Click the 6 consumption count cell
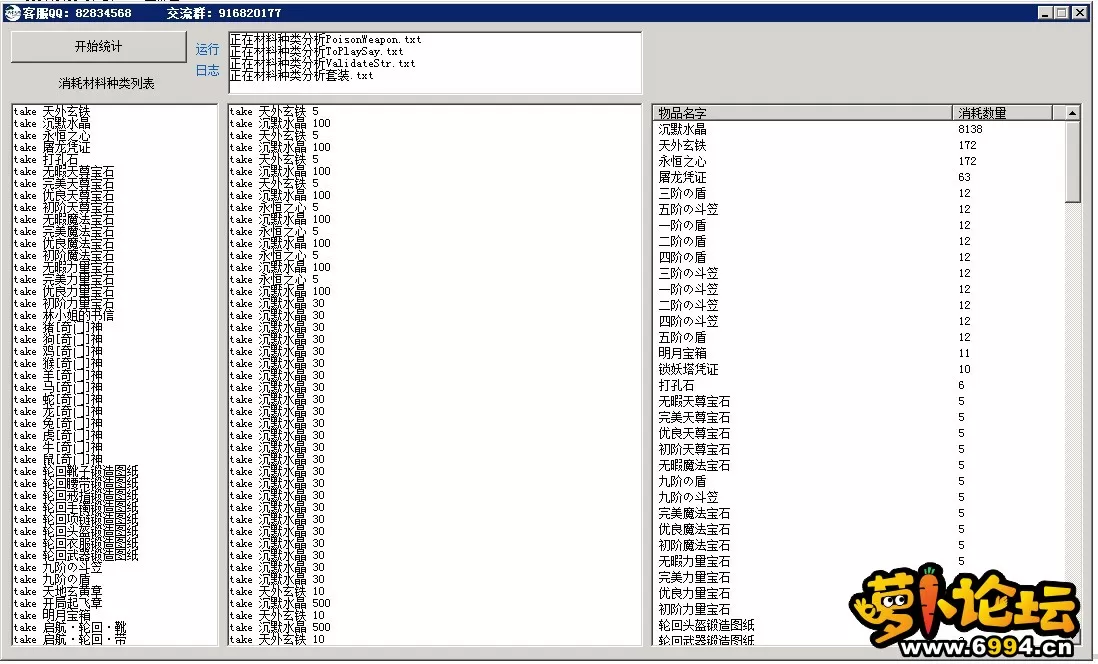Image resolution: width=1098 pixels, height=664 pixels. click(961, 386)
